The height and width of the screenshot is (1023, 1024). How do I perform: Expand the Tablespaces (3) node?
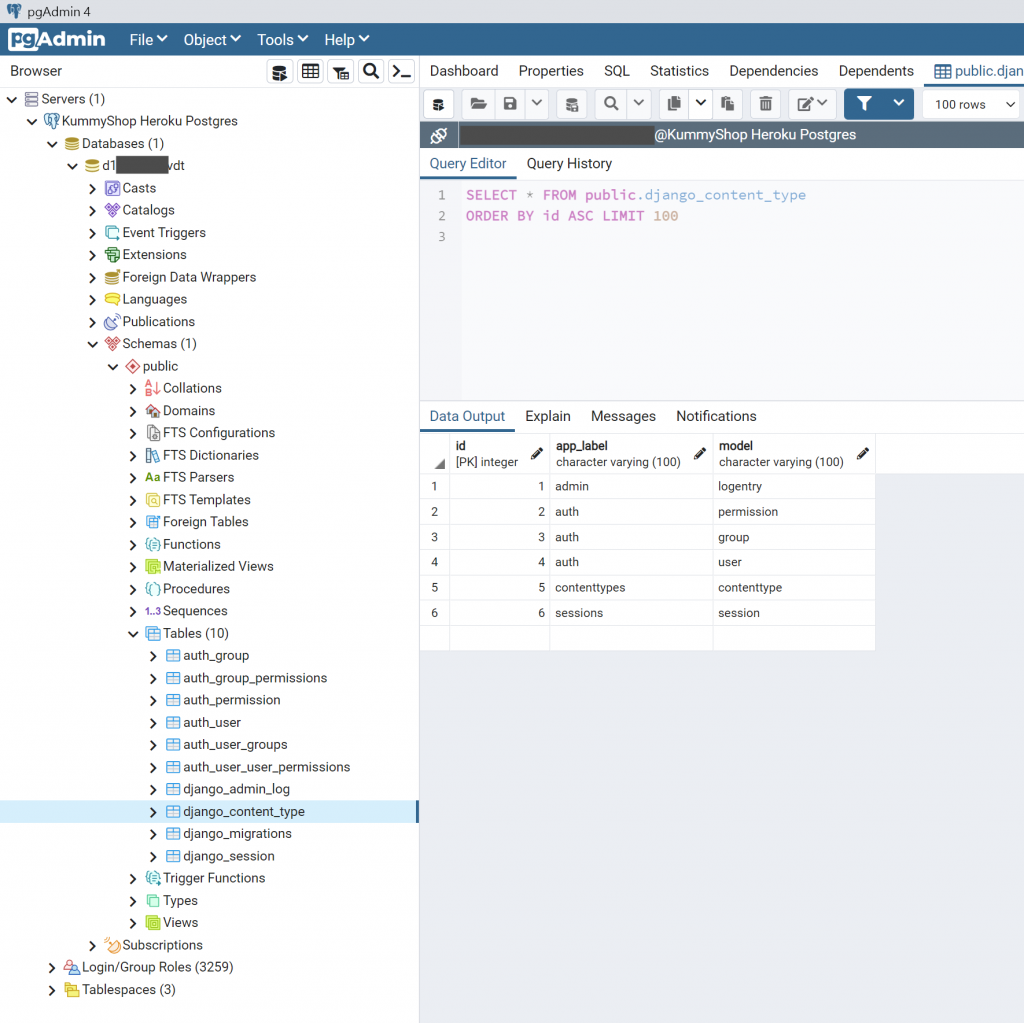pyautogui.click(x=52, y=990)
